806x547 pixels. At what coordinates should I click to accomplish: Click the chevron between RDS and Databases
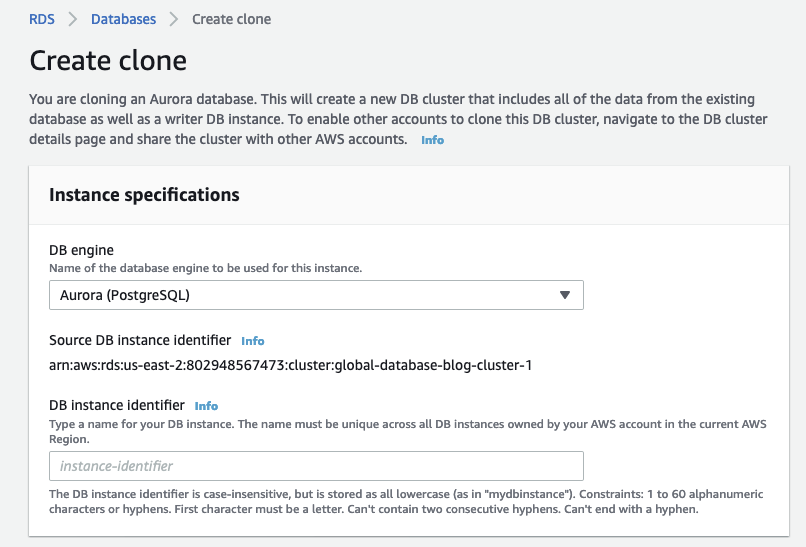73,19
